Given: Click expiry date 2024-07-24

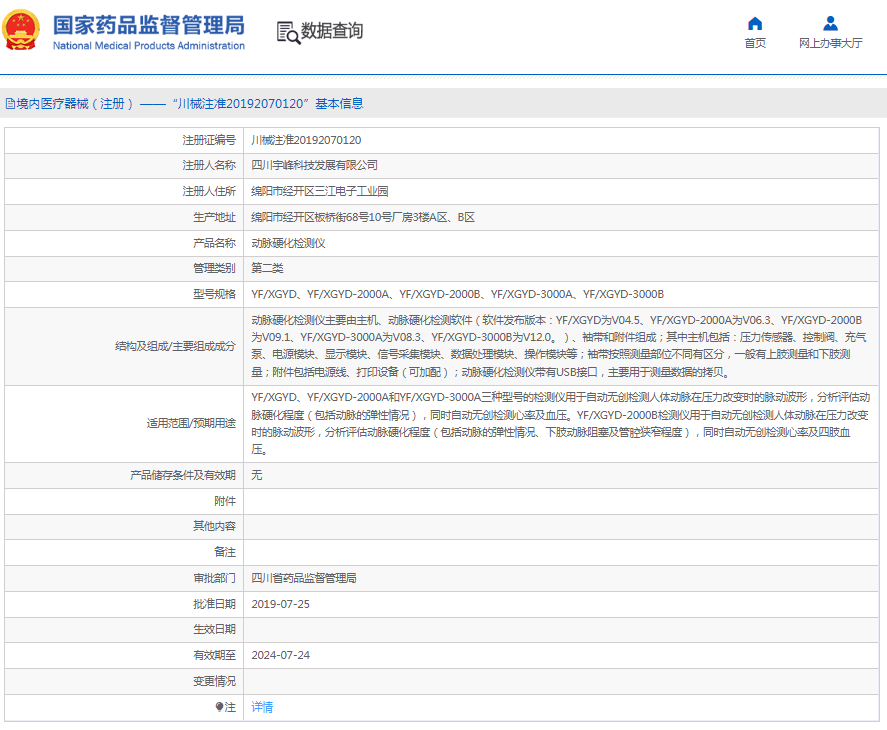Looking at the screenshot, I should click(280, 655).
